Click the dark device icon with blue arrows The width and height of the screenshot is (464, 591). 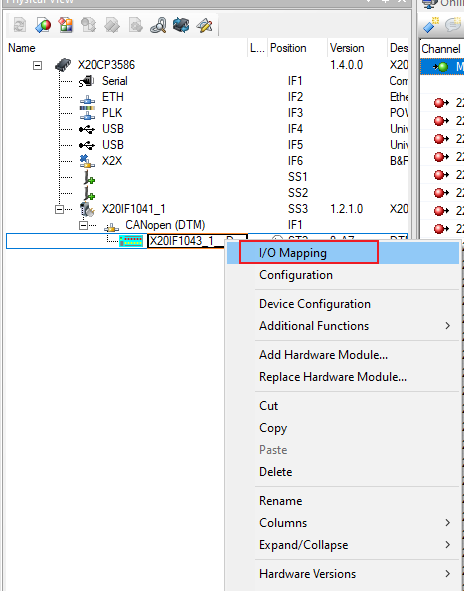pyautogui.click(x=181, y=25)
